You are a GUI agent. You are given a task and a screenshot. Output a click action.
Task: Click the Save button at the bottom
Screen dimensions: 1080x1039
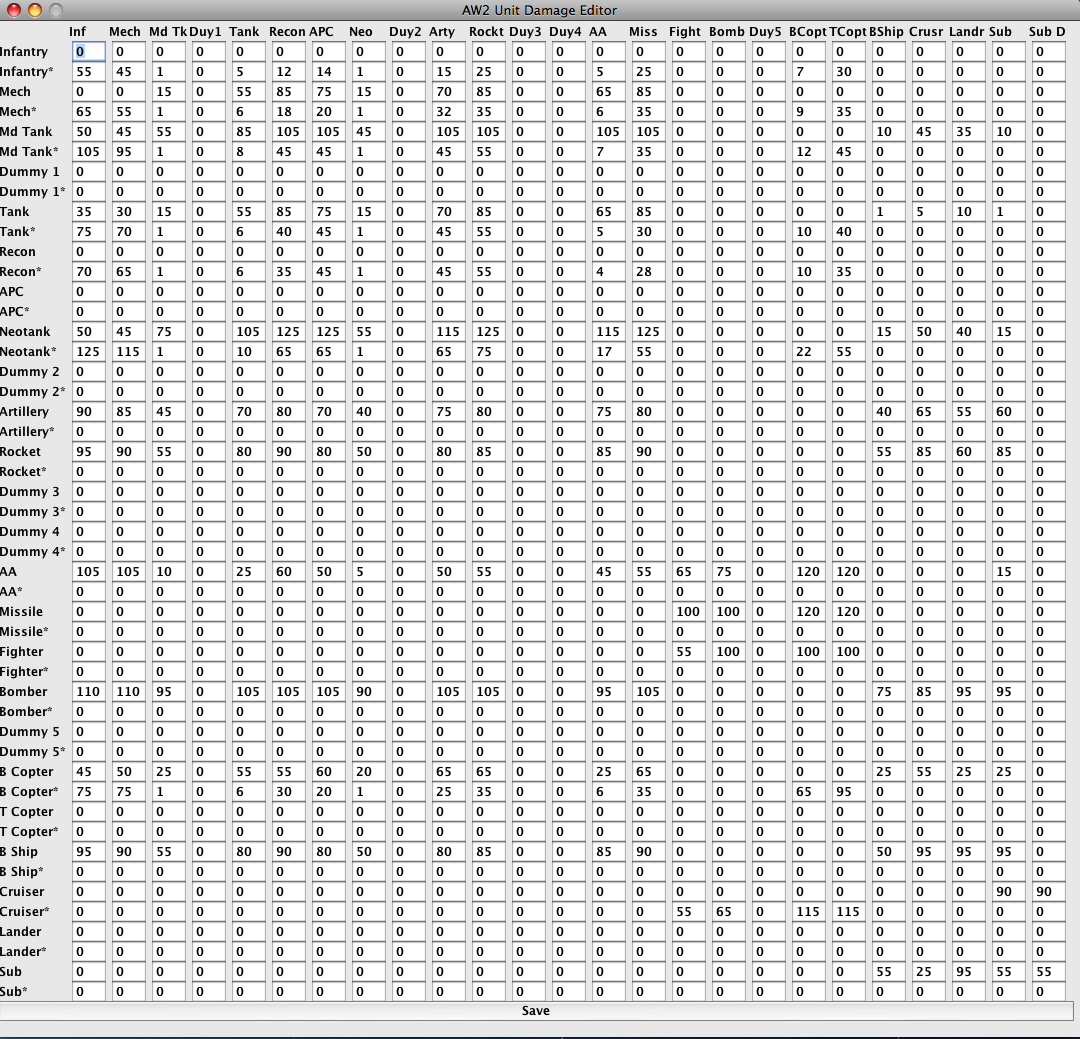(x=535, y=1011)
